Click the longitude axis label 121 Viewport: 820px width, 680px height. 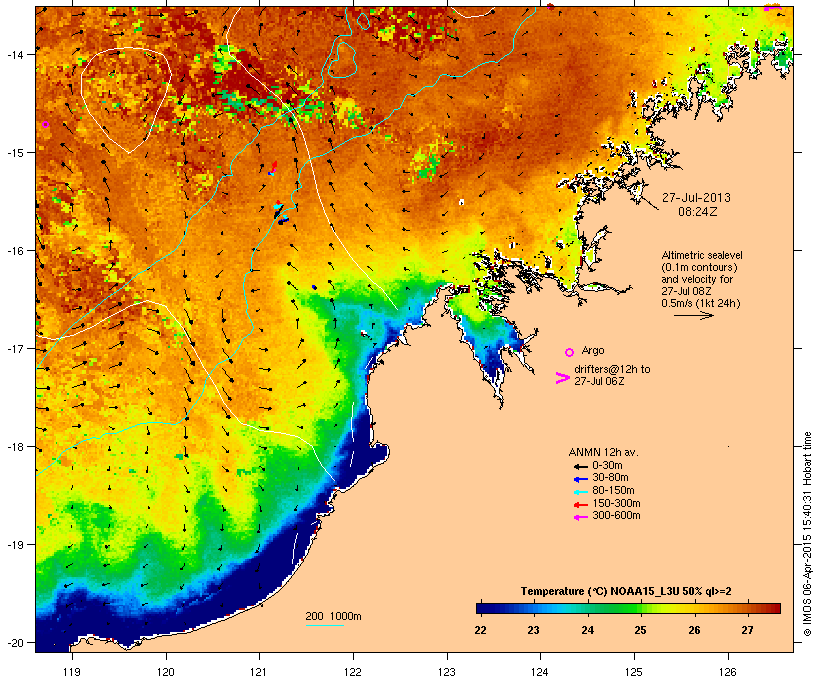coord(259,672)
